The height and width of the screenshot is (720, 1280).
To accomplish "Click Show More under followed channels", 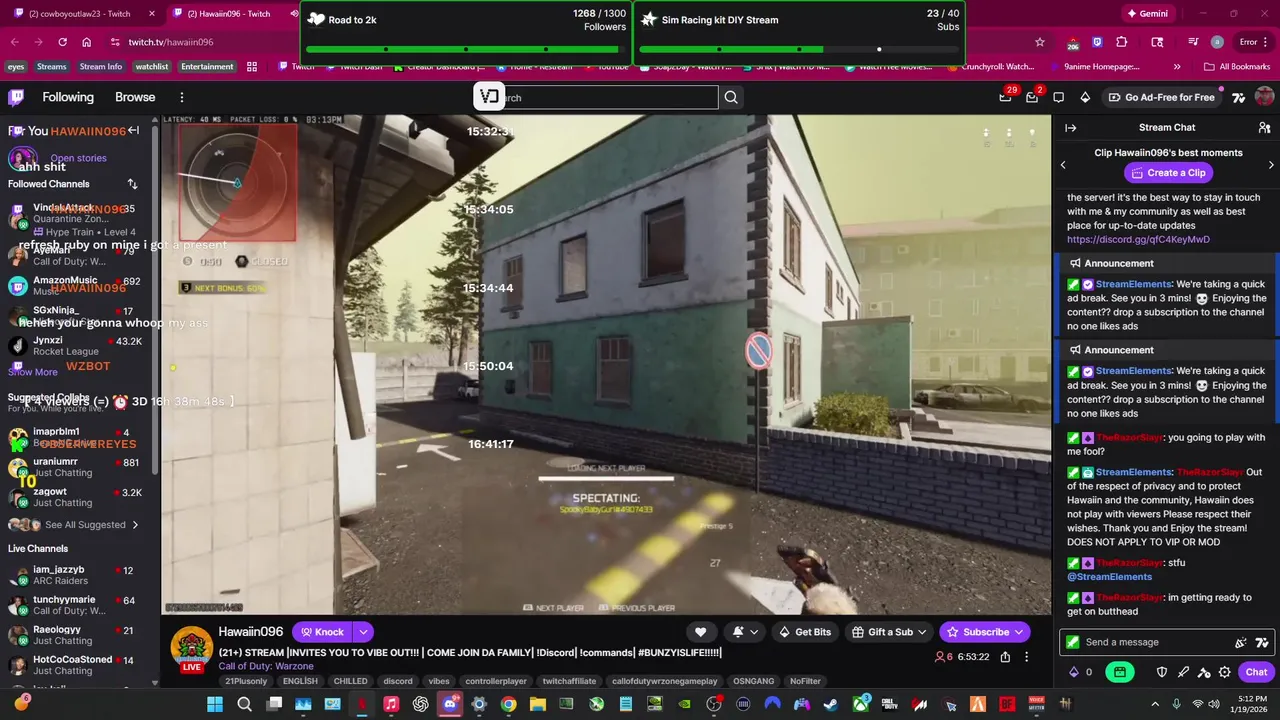I will 33,372.
